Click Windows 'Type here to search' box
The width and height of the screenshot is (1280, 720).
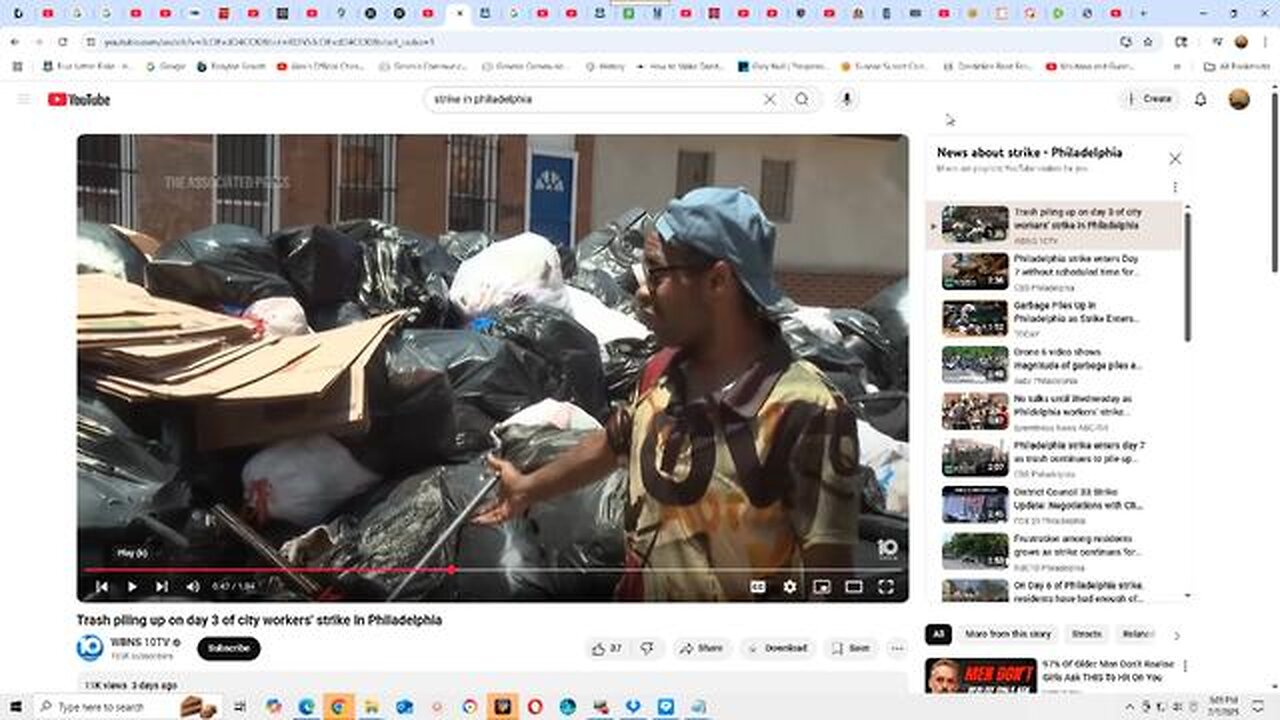pos(128,707)
